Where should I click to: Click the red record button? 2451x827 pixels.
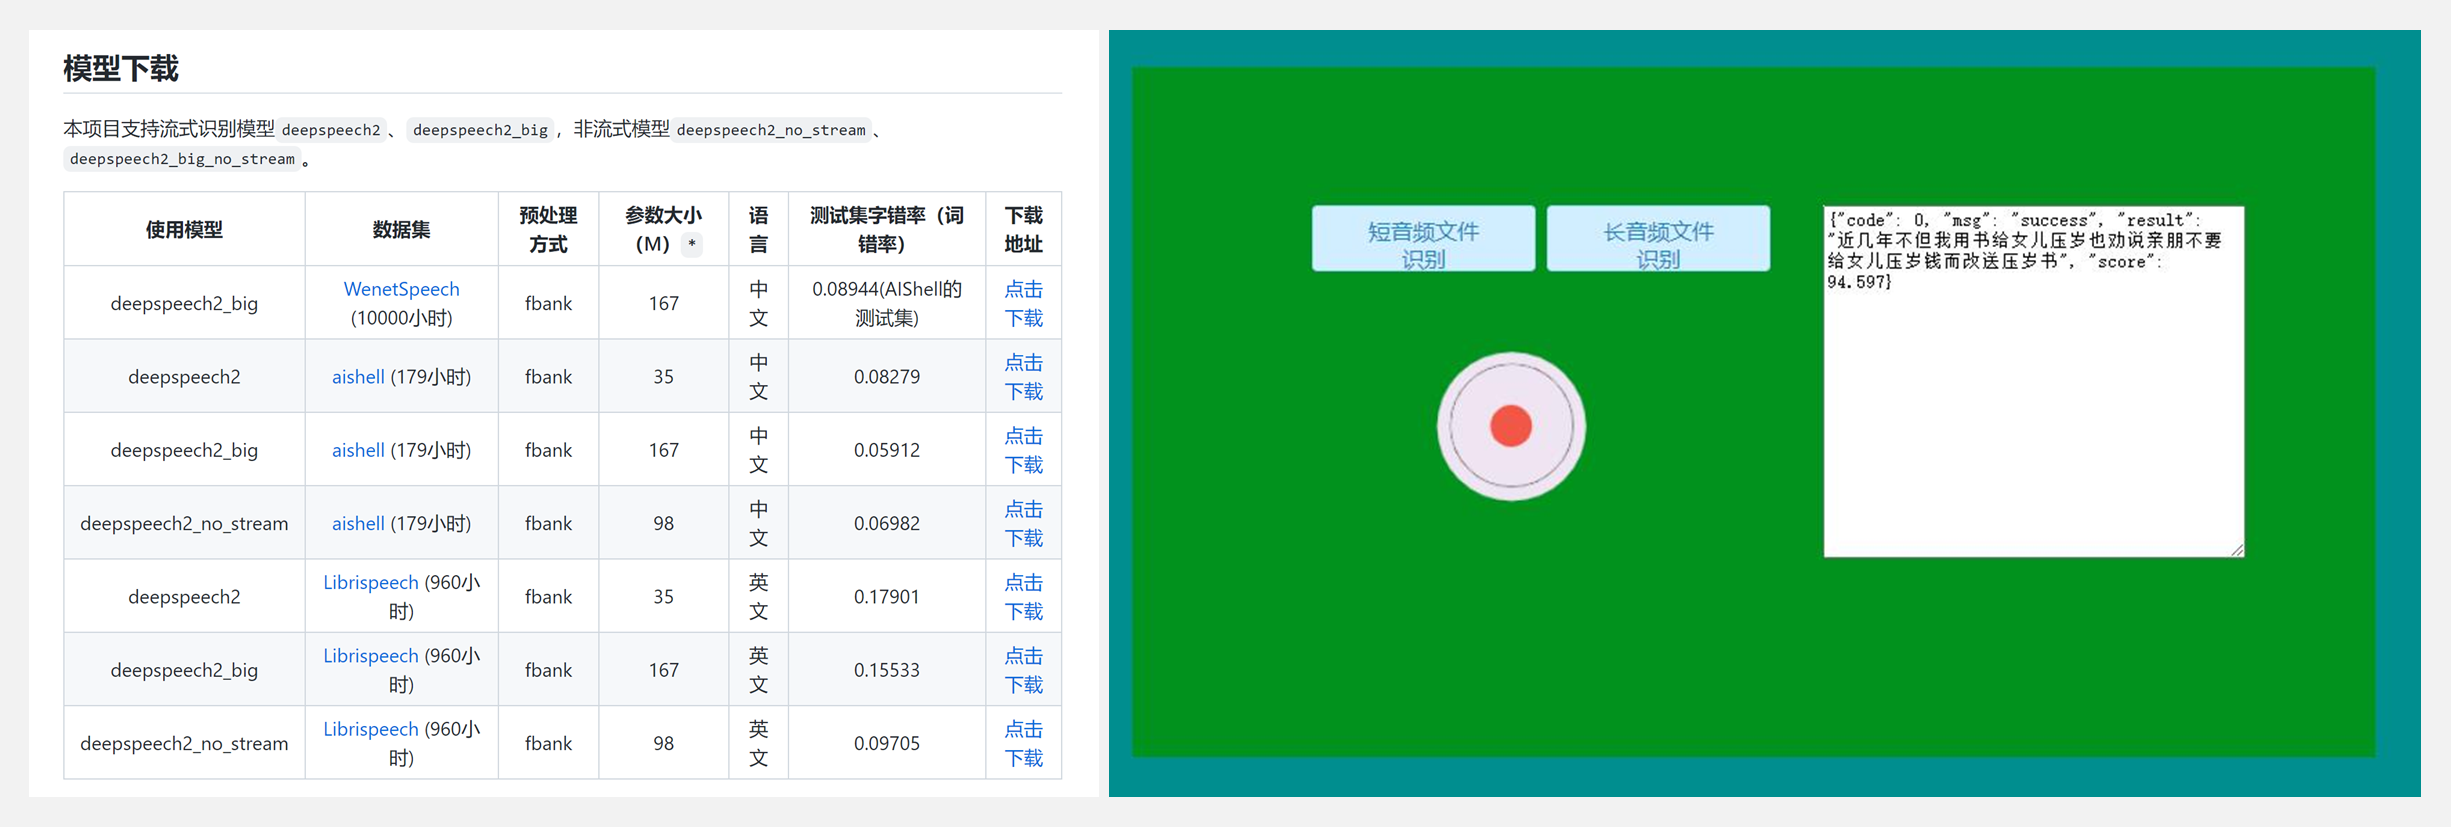pos(1511,426)
